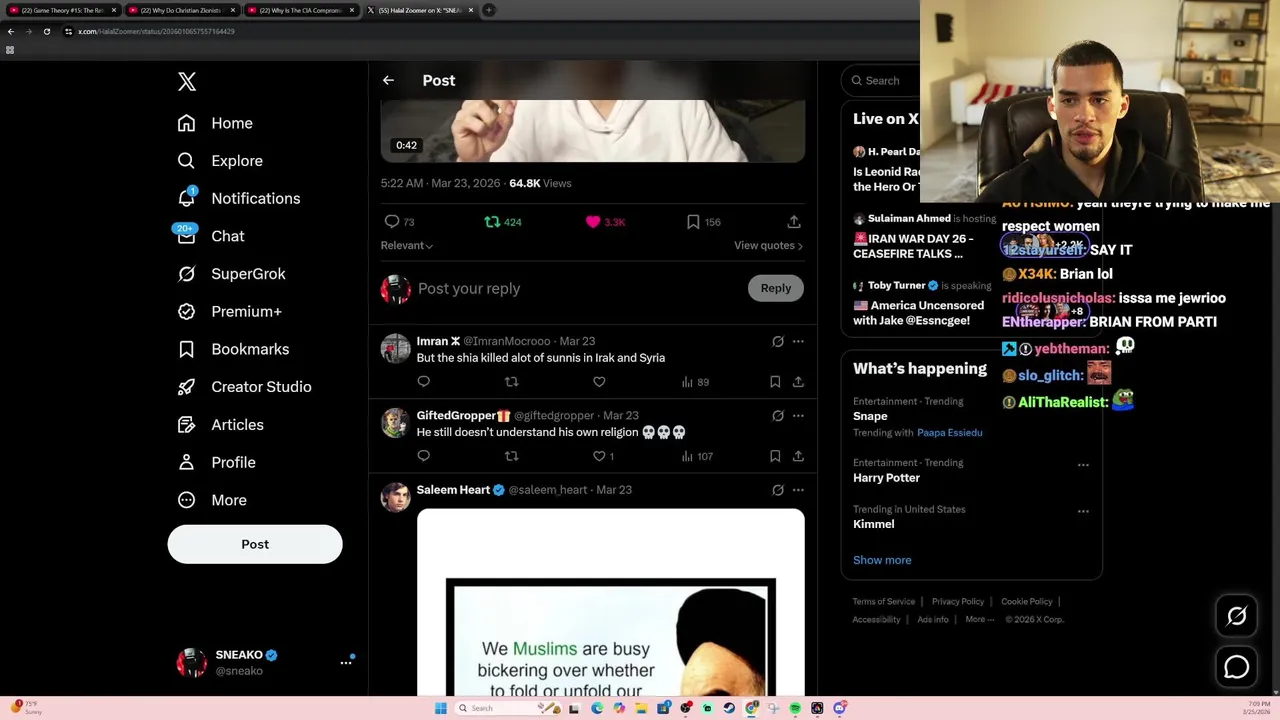
Task: Toggle bookmark on Imran's reply
Action: pos(775,382)
